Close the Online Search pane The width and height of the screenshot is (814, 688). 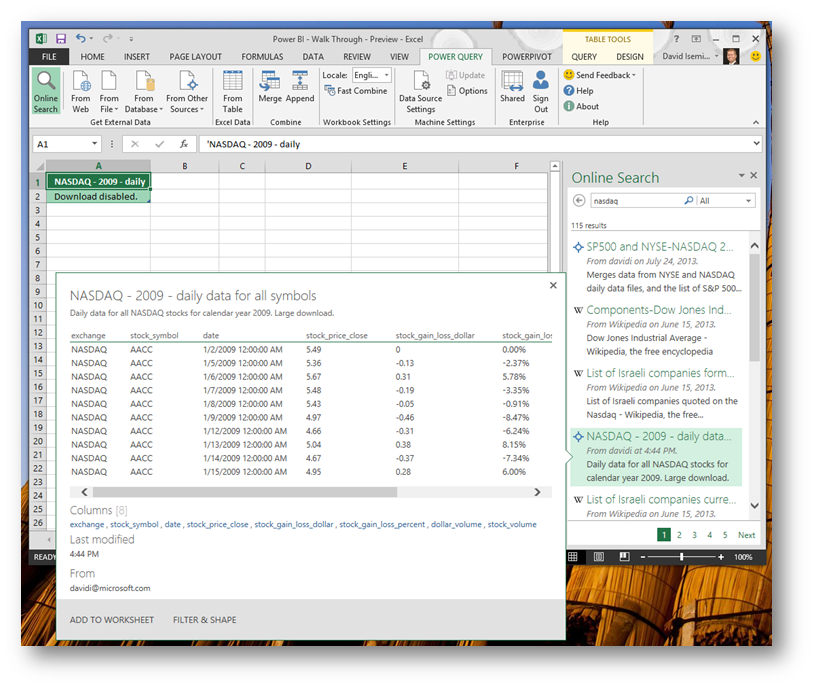click(x=754, y=176)
